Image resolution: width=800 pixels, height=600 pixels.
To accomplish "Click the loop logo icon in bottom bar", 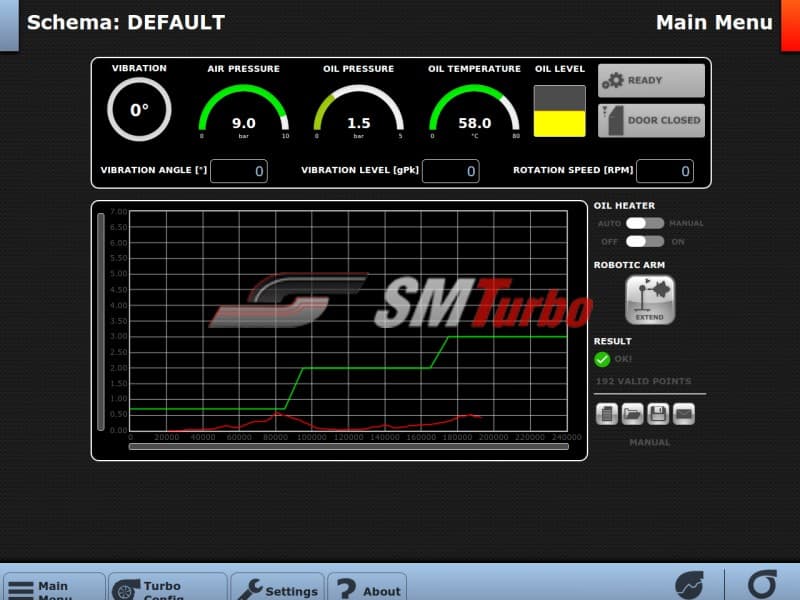I will pyautogui.click(x=762, y=585).
